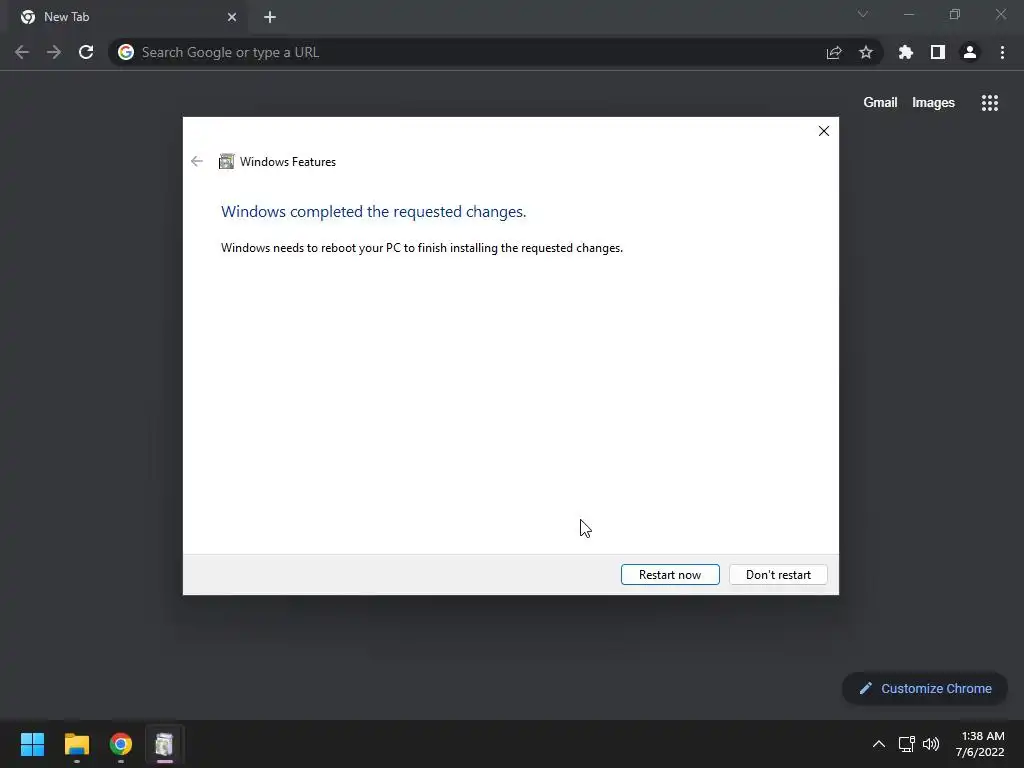
Task: Click the heading "Windows completed the requested changes."
Action: coord(374,212)
